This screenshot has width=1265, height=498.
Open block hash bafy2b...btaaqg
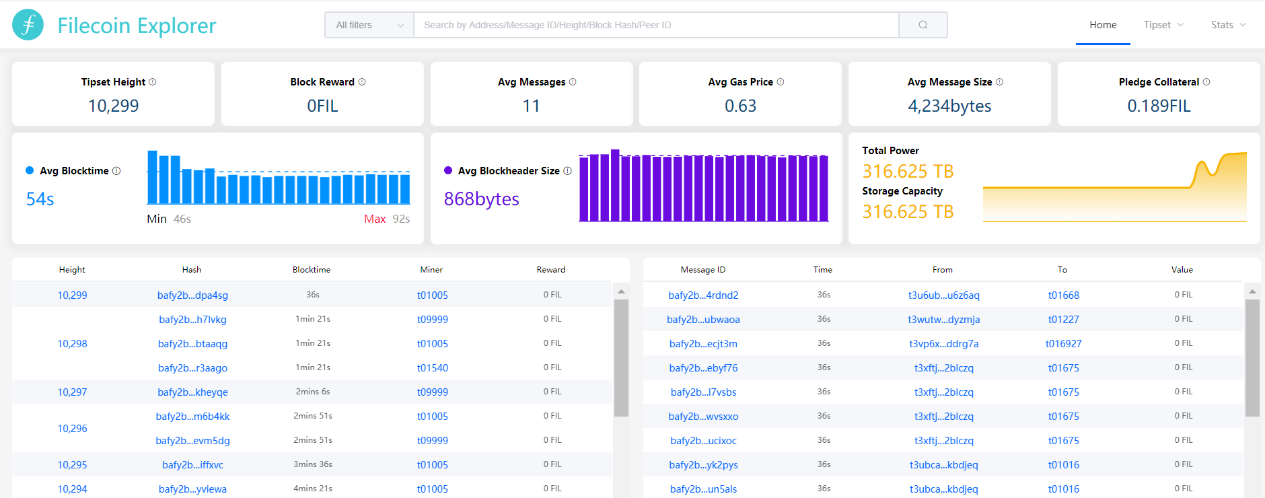tap(193, 344)
